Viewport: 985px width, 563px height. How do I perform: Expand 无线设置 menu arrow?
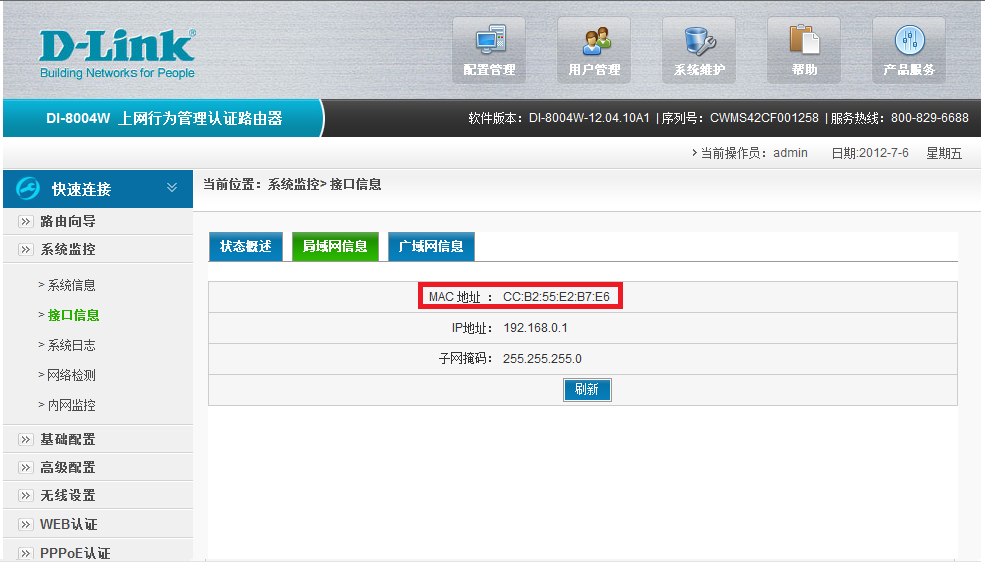coord(25,496)
